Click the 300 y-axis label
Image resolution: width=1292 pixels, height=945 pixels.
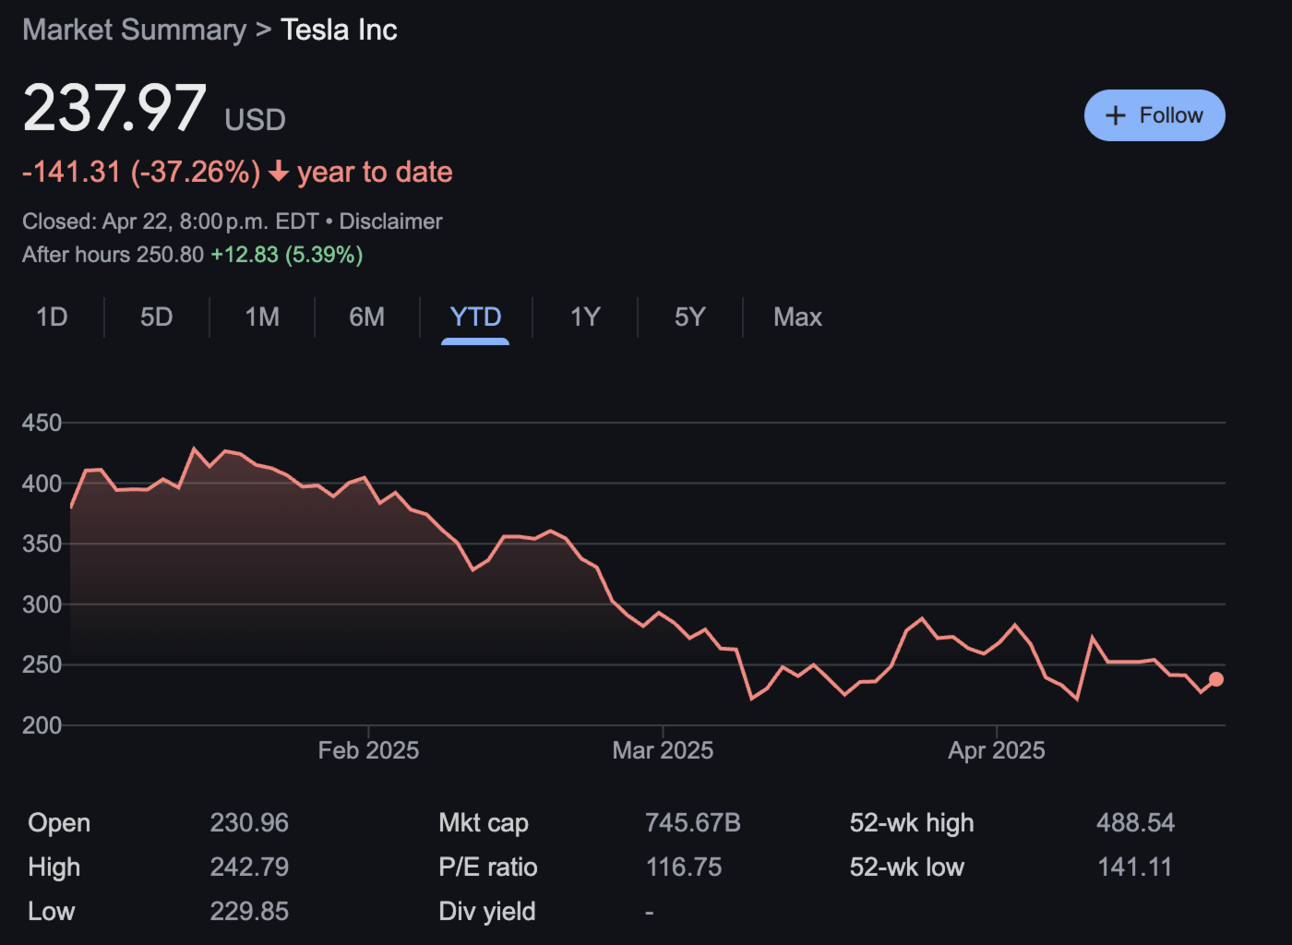click(x=42, y=604)
